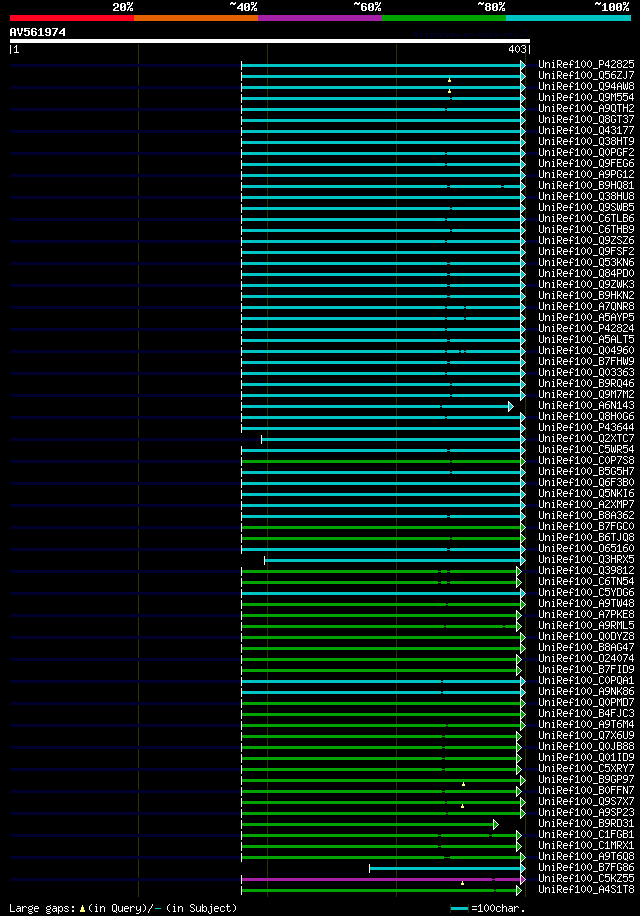
Task: Click the start tick of UniRef100_Q3HRX5 alignment
Action: (x=265, y=560)
